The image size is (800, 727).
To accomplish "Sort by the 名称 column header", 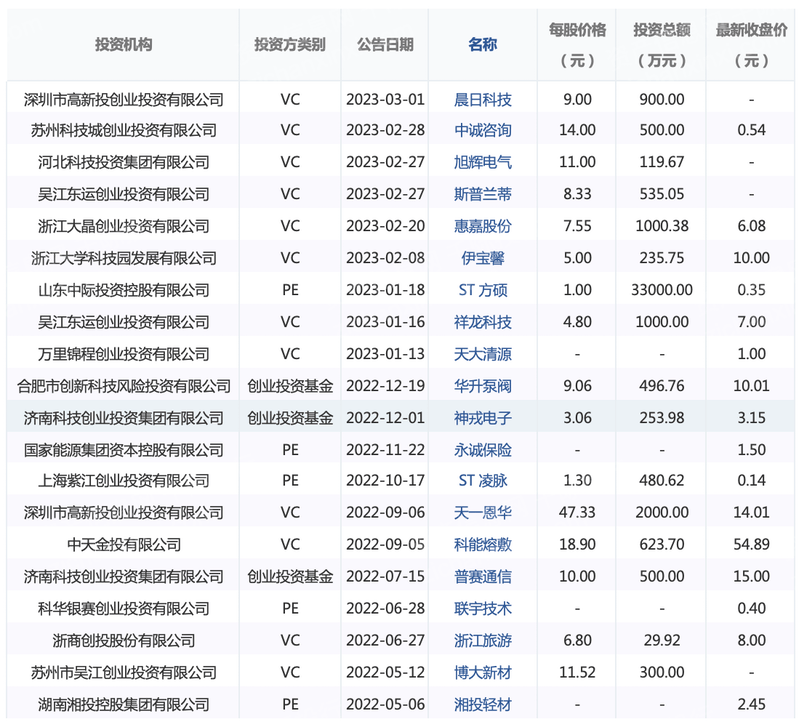I will coord(483,45).
